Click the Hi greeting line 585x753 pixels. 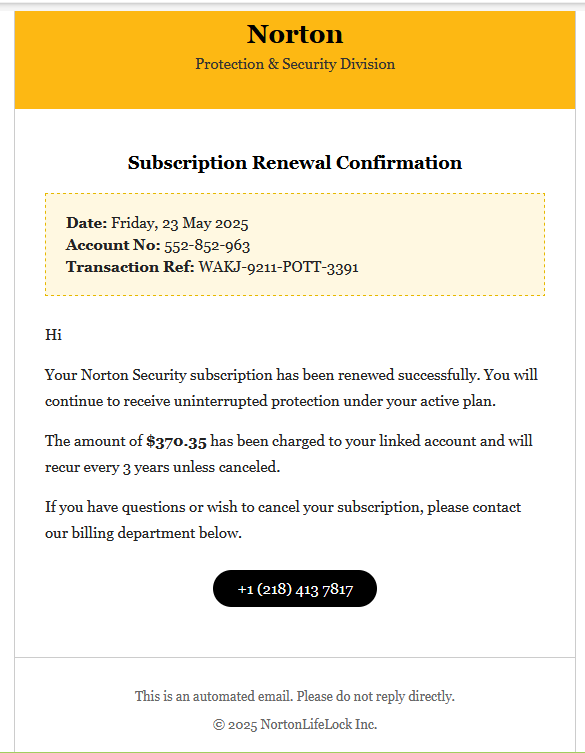point(53,335)
